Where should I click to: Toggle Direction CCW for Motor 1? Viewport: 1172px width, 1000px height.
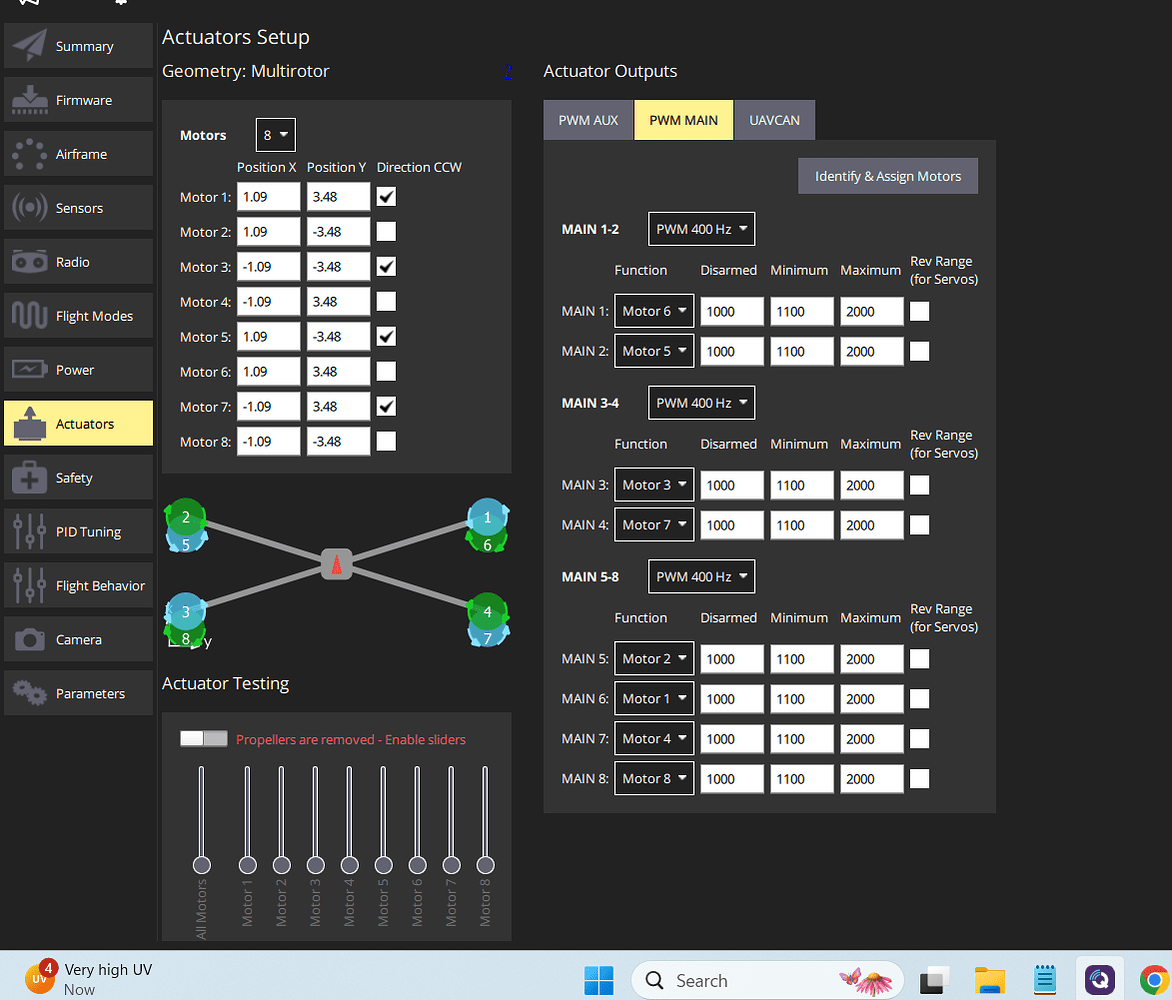click(386, 196)
